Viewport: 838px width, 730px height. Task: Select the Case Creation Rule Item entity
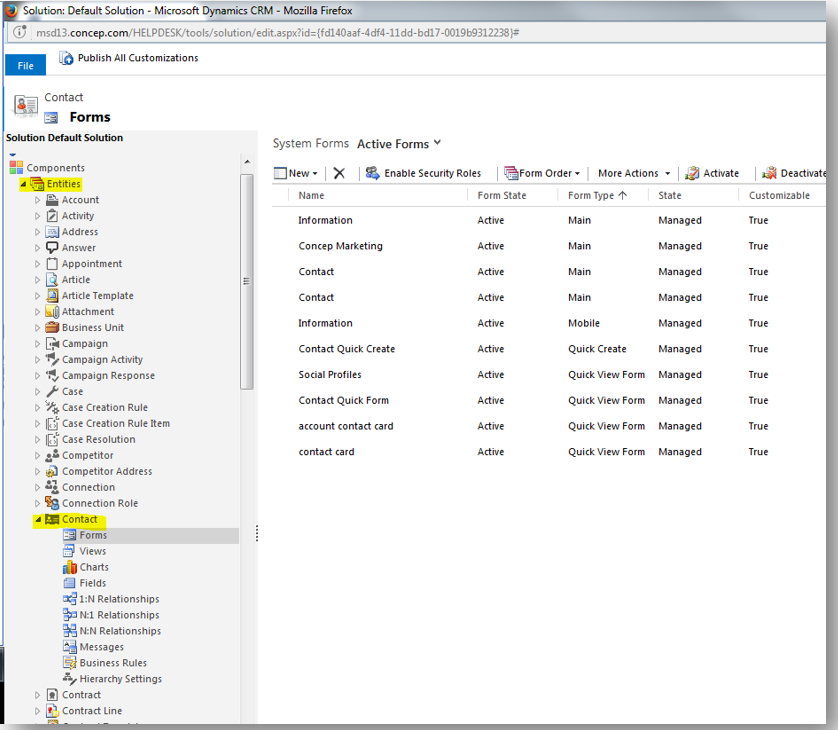click(x=116, y=423)
